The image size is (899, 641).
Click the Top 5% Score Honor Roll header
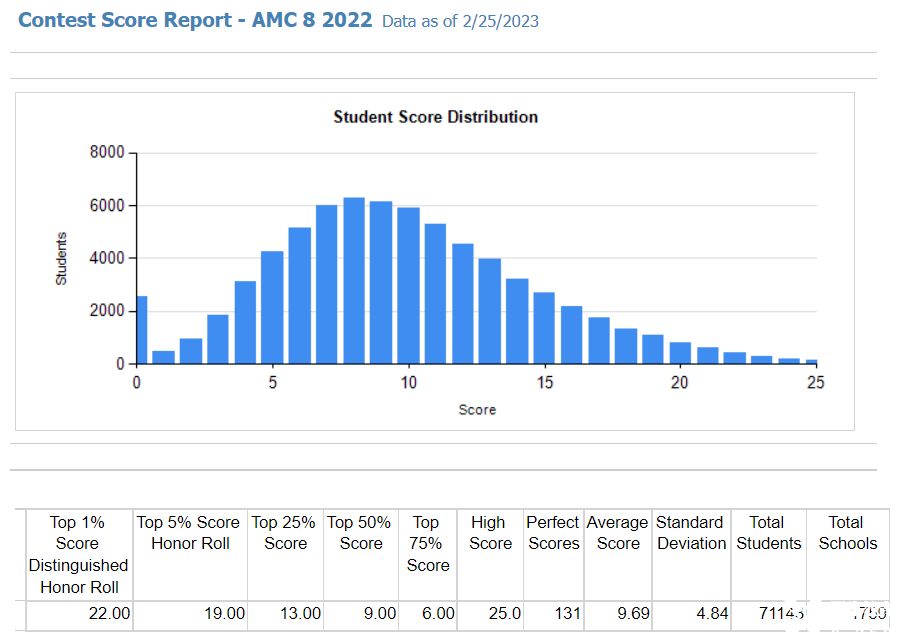(x=189, y=533)
